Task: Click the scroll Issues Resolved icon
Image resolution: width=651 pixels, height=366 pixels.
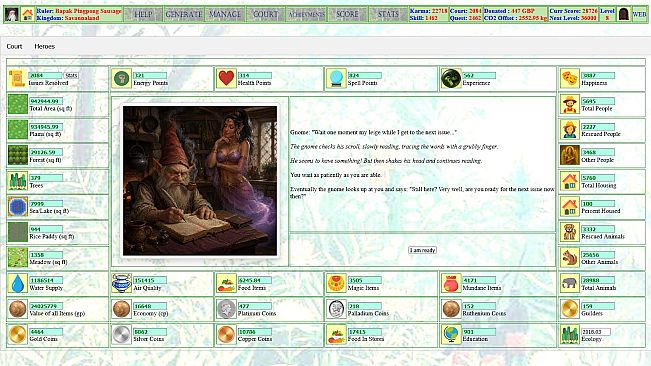Action: [17, 78]
